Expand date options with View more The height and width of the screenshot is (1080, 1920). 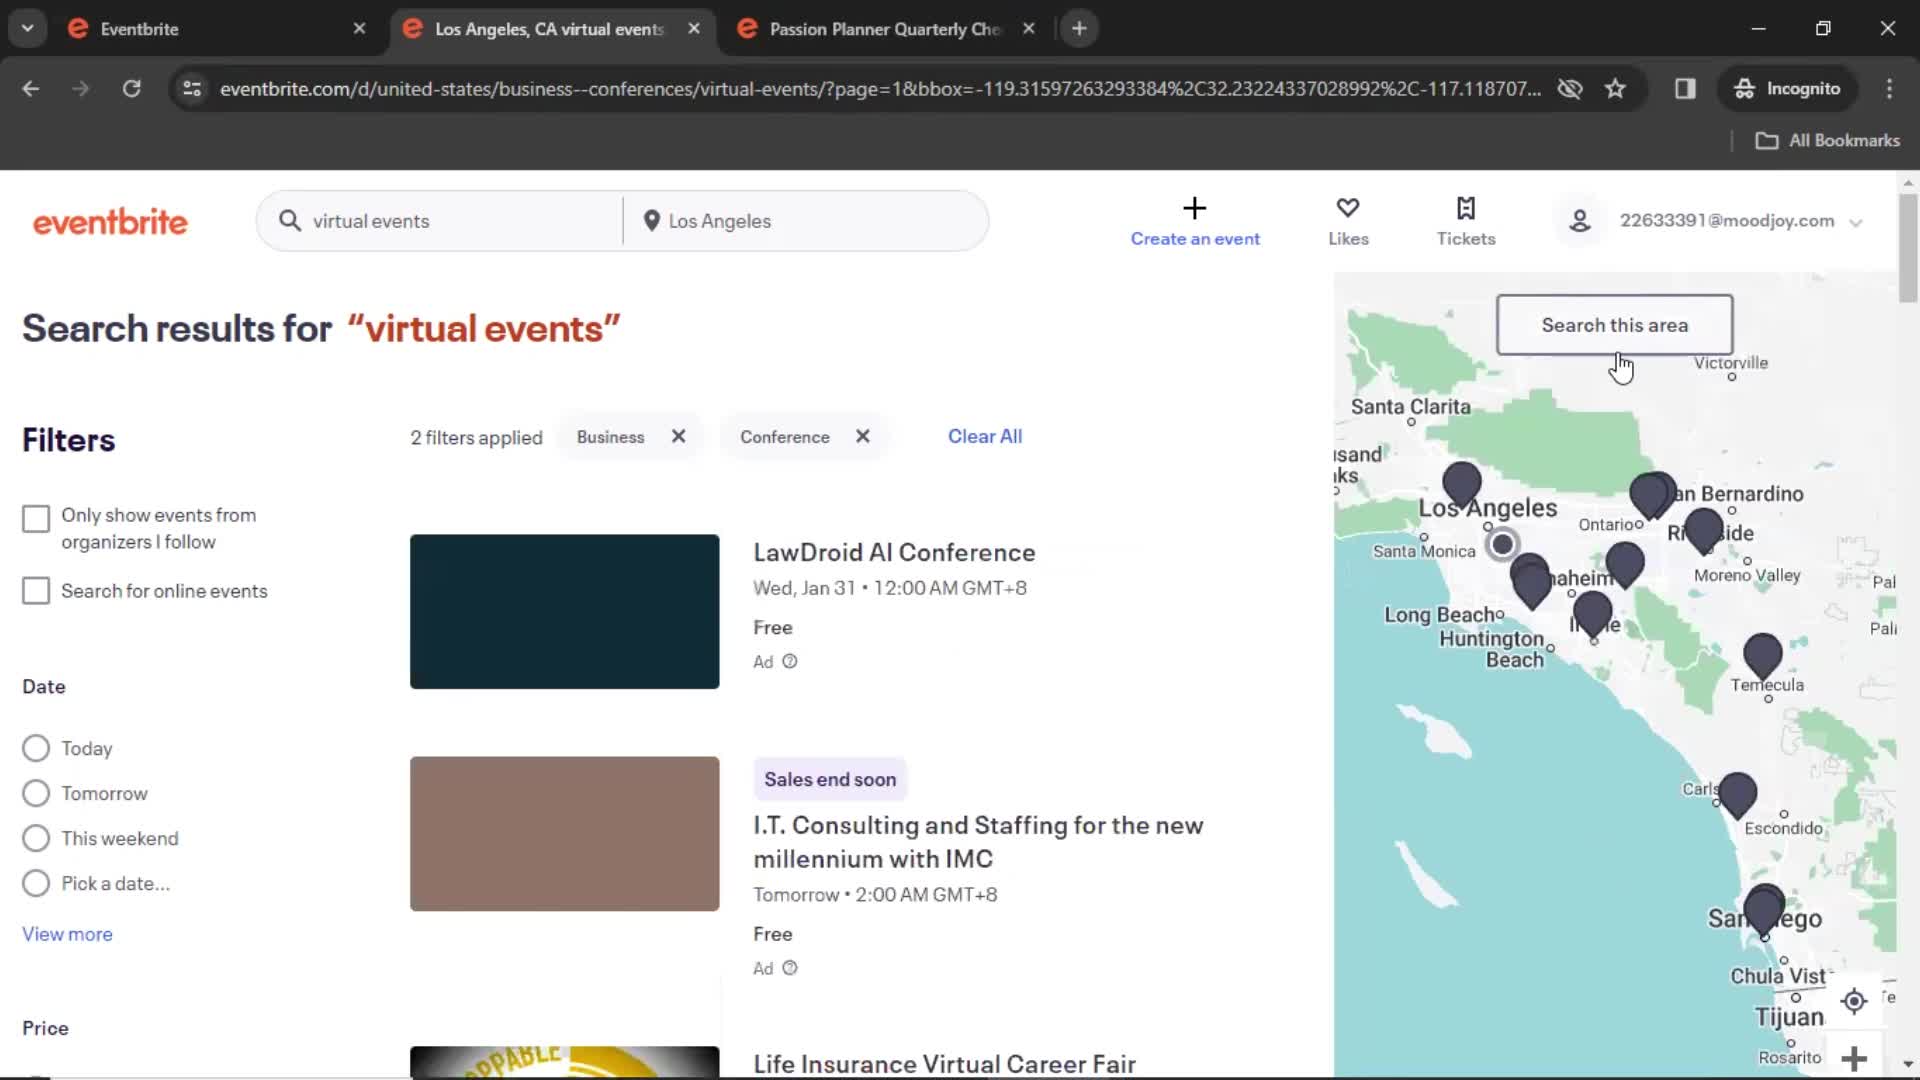pos(67,934)
